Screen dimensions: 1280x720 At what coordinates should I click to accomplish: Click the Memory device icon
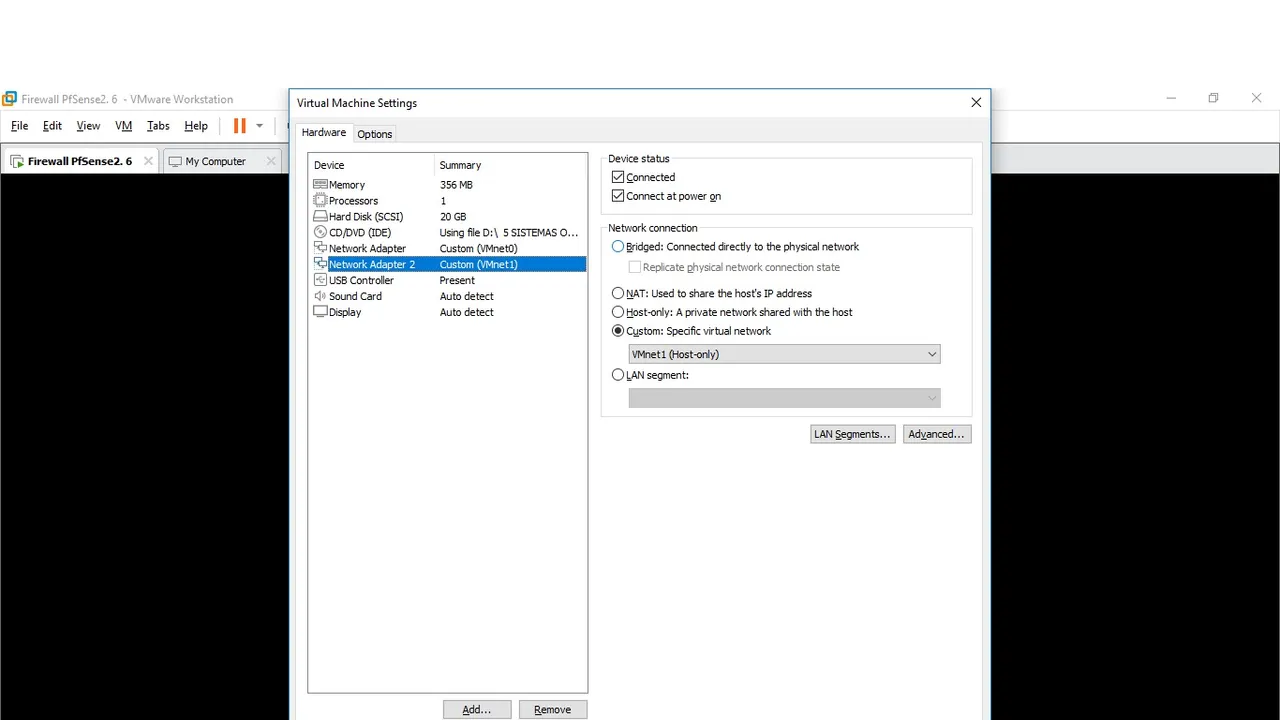click(x=320, y=185)
